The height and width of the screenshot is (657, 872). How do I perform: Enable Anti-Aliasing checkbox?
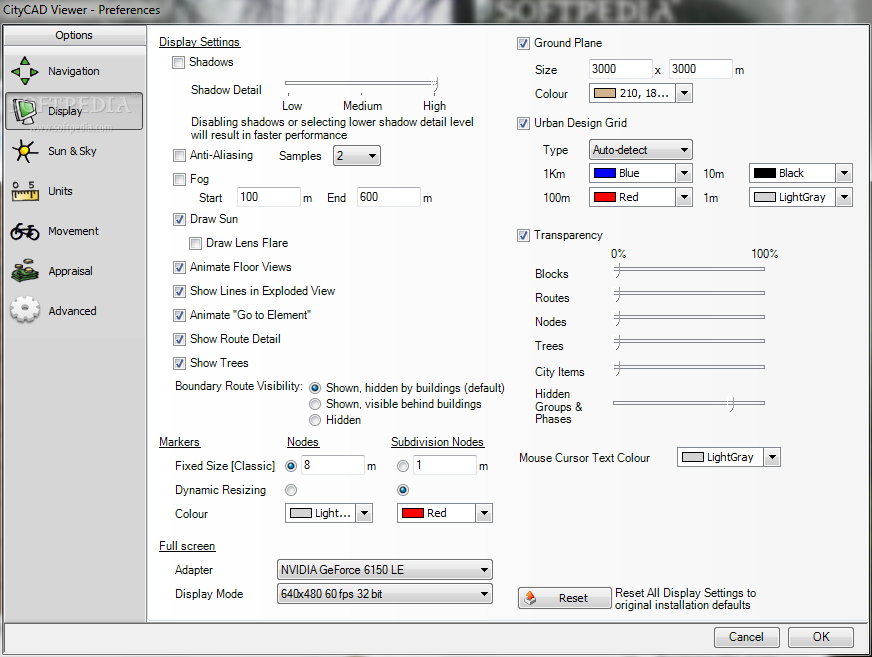tap(179, 155)
